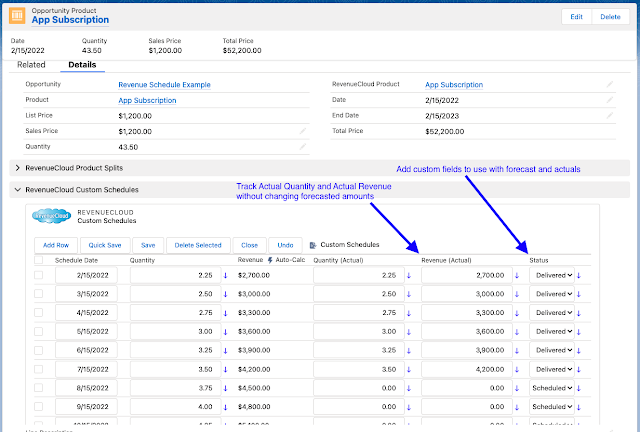Click Quantity copy-down arrow in 6/15/2022 row
This screenshot has width=640, height=432.
pyautogui.click(x=225, y=351)
